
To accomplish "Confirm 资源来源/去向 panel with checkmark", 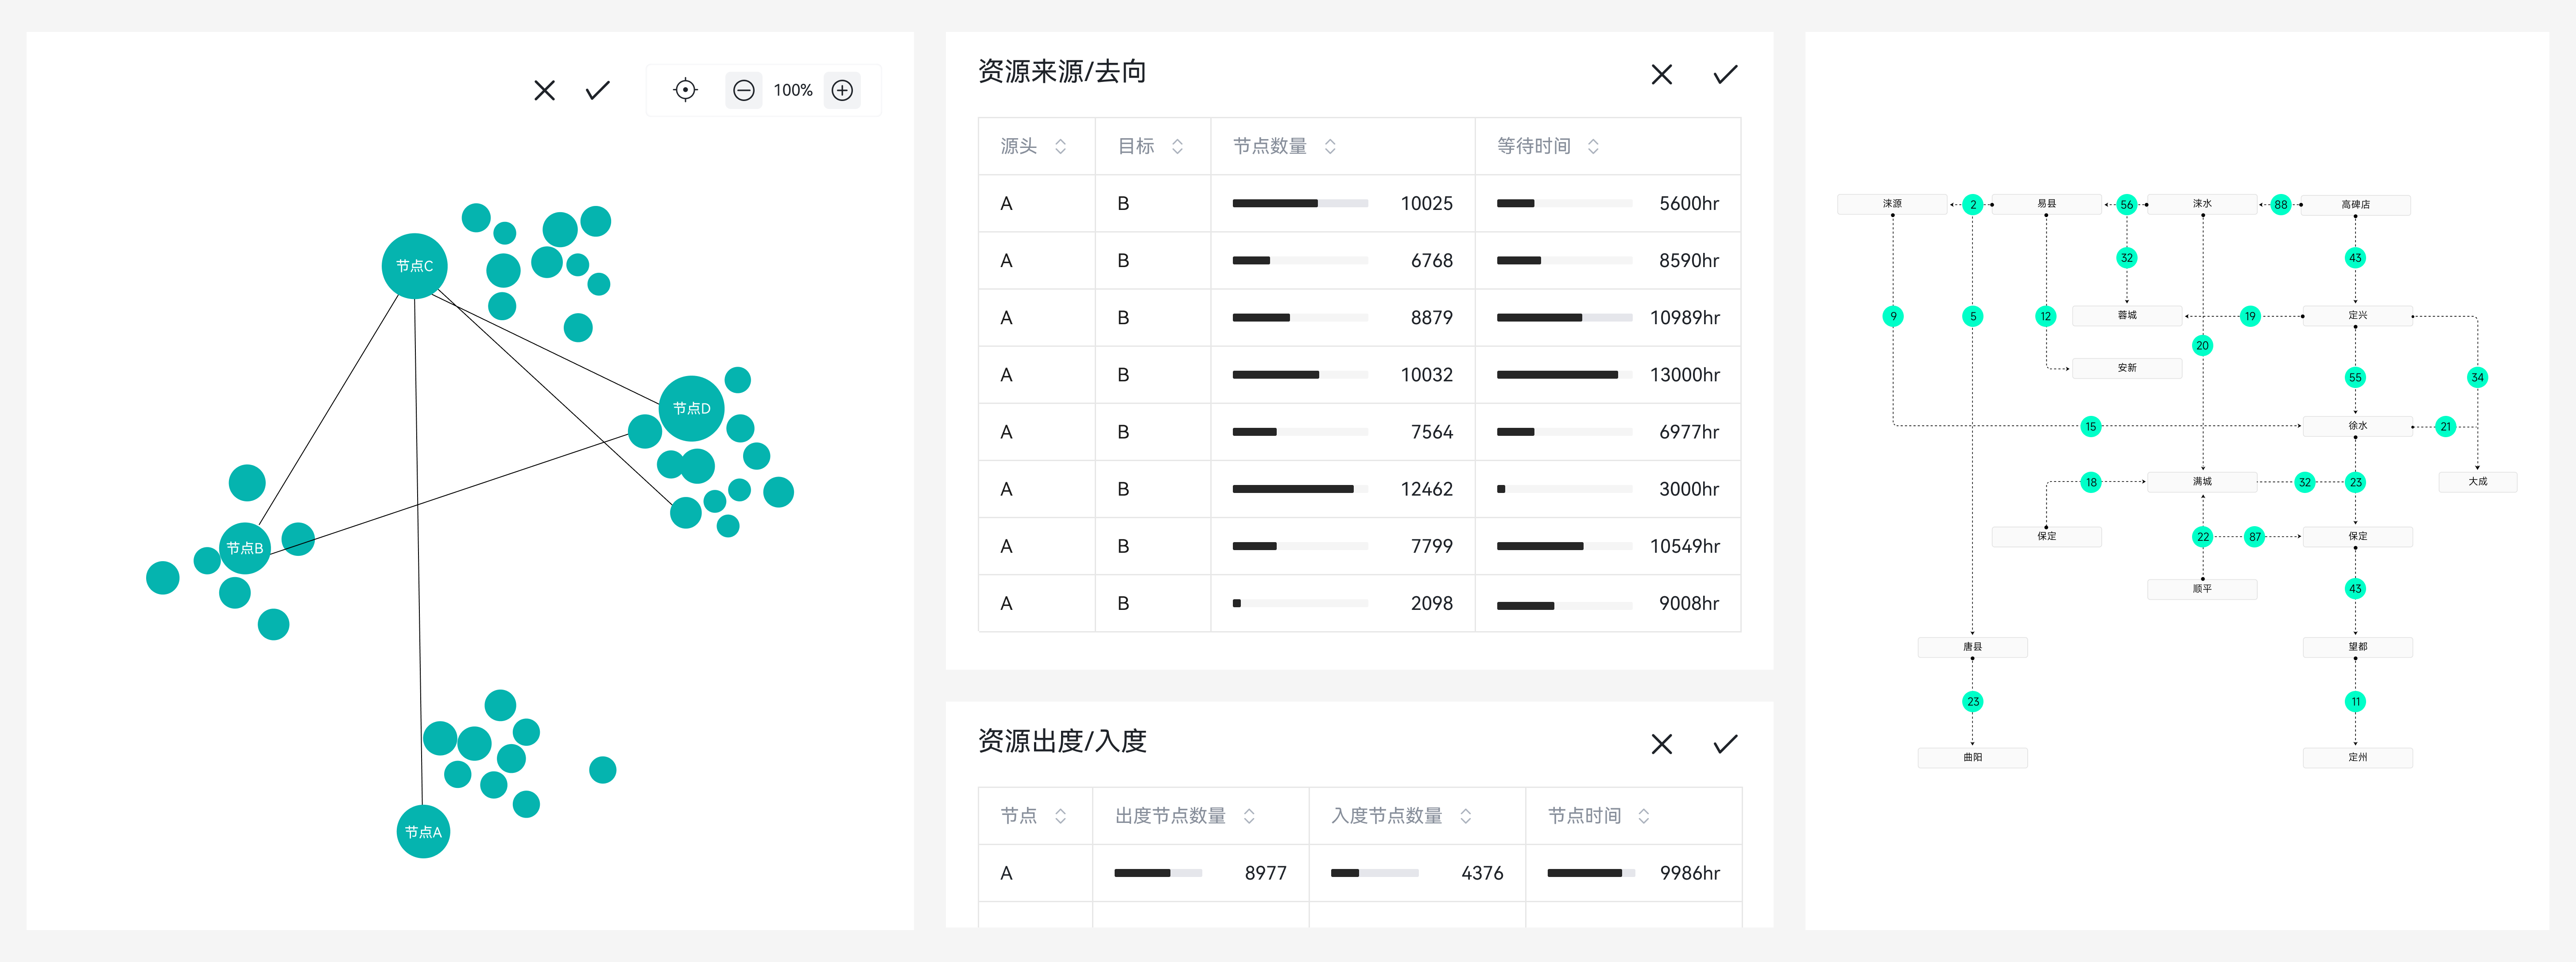I will coord(1724,74).
